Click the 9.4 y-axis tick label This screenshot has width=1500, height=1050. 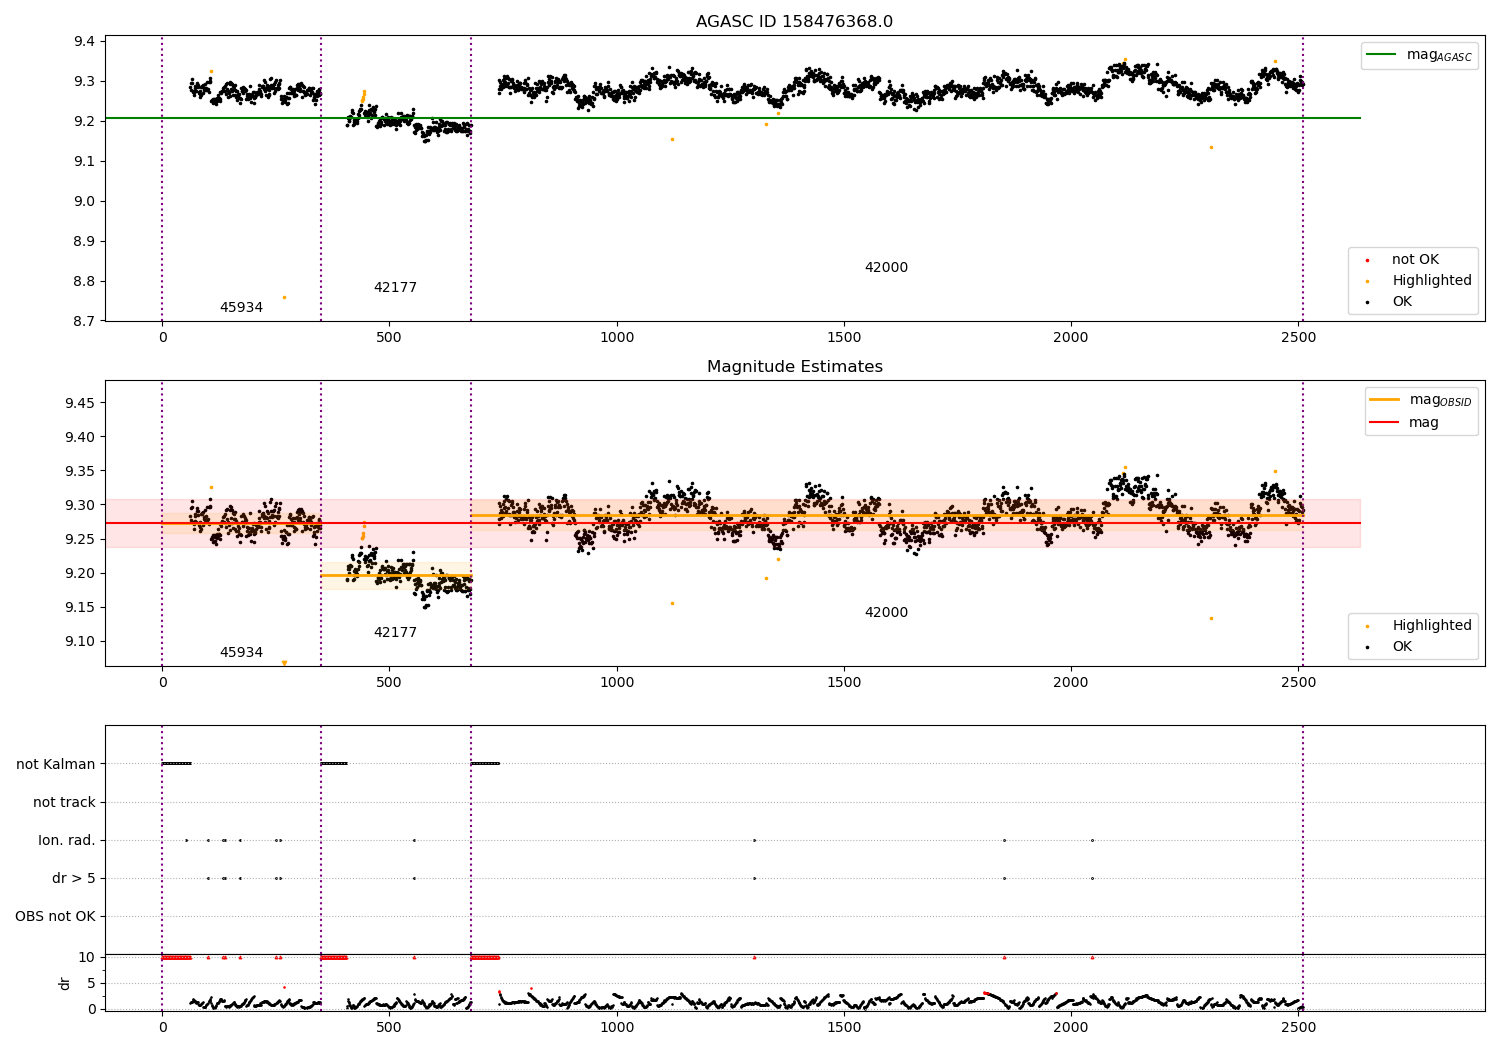point(85,41)
